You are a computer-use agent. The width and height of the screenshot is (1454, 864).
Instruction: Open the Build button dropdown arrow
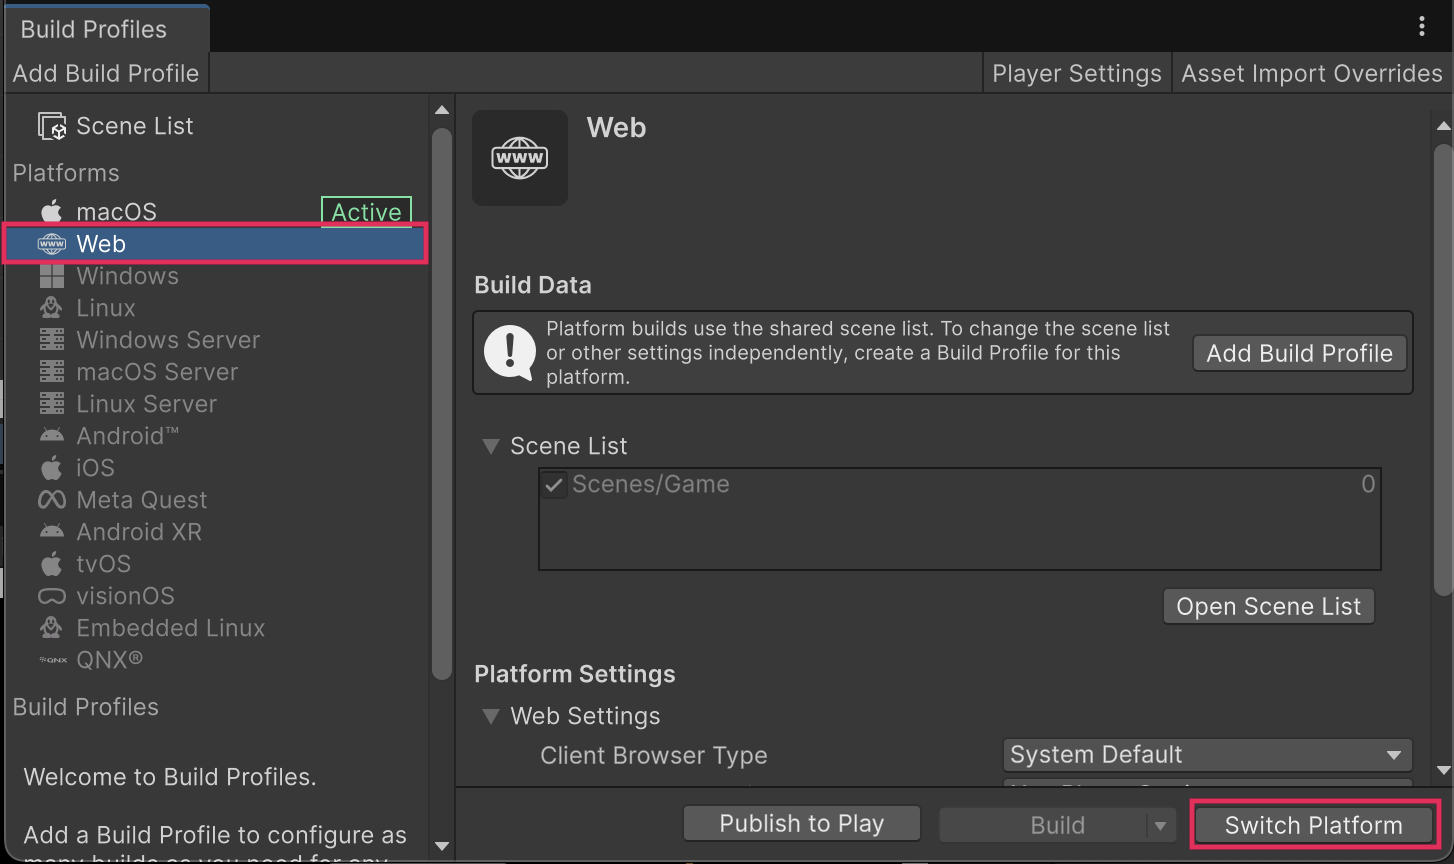click(x=1160, y=826)
